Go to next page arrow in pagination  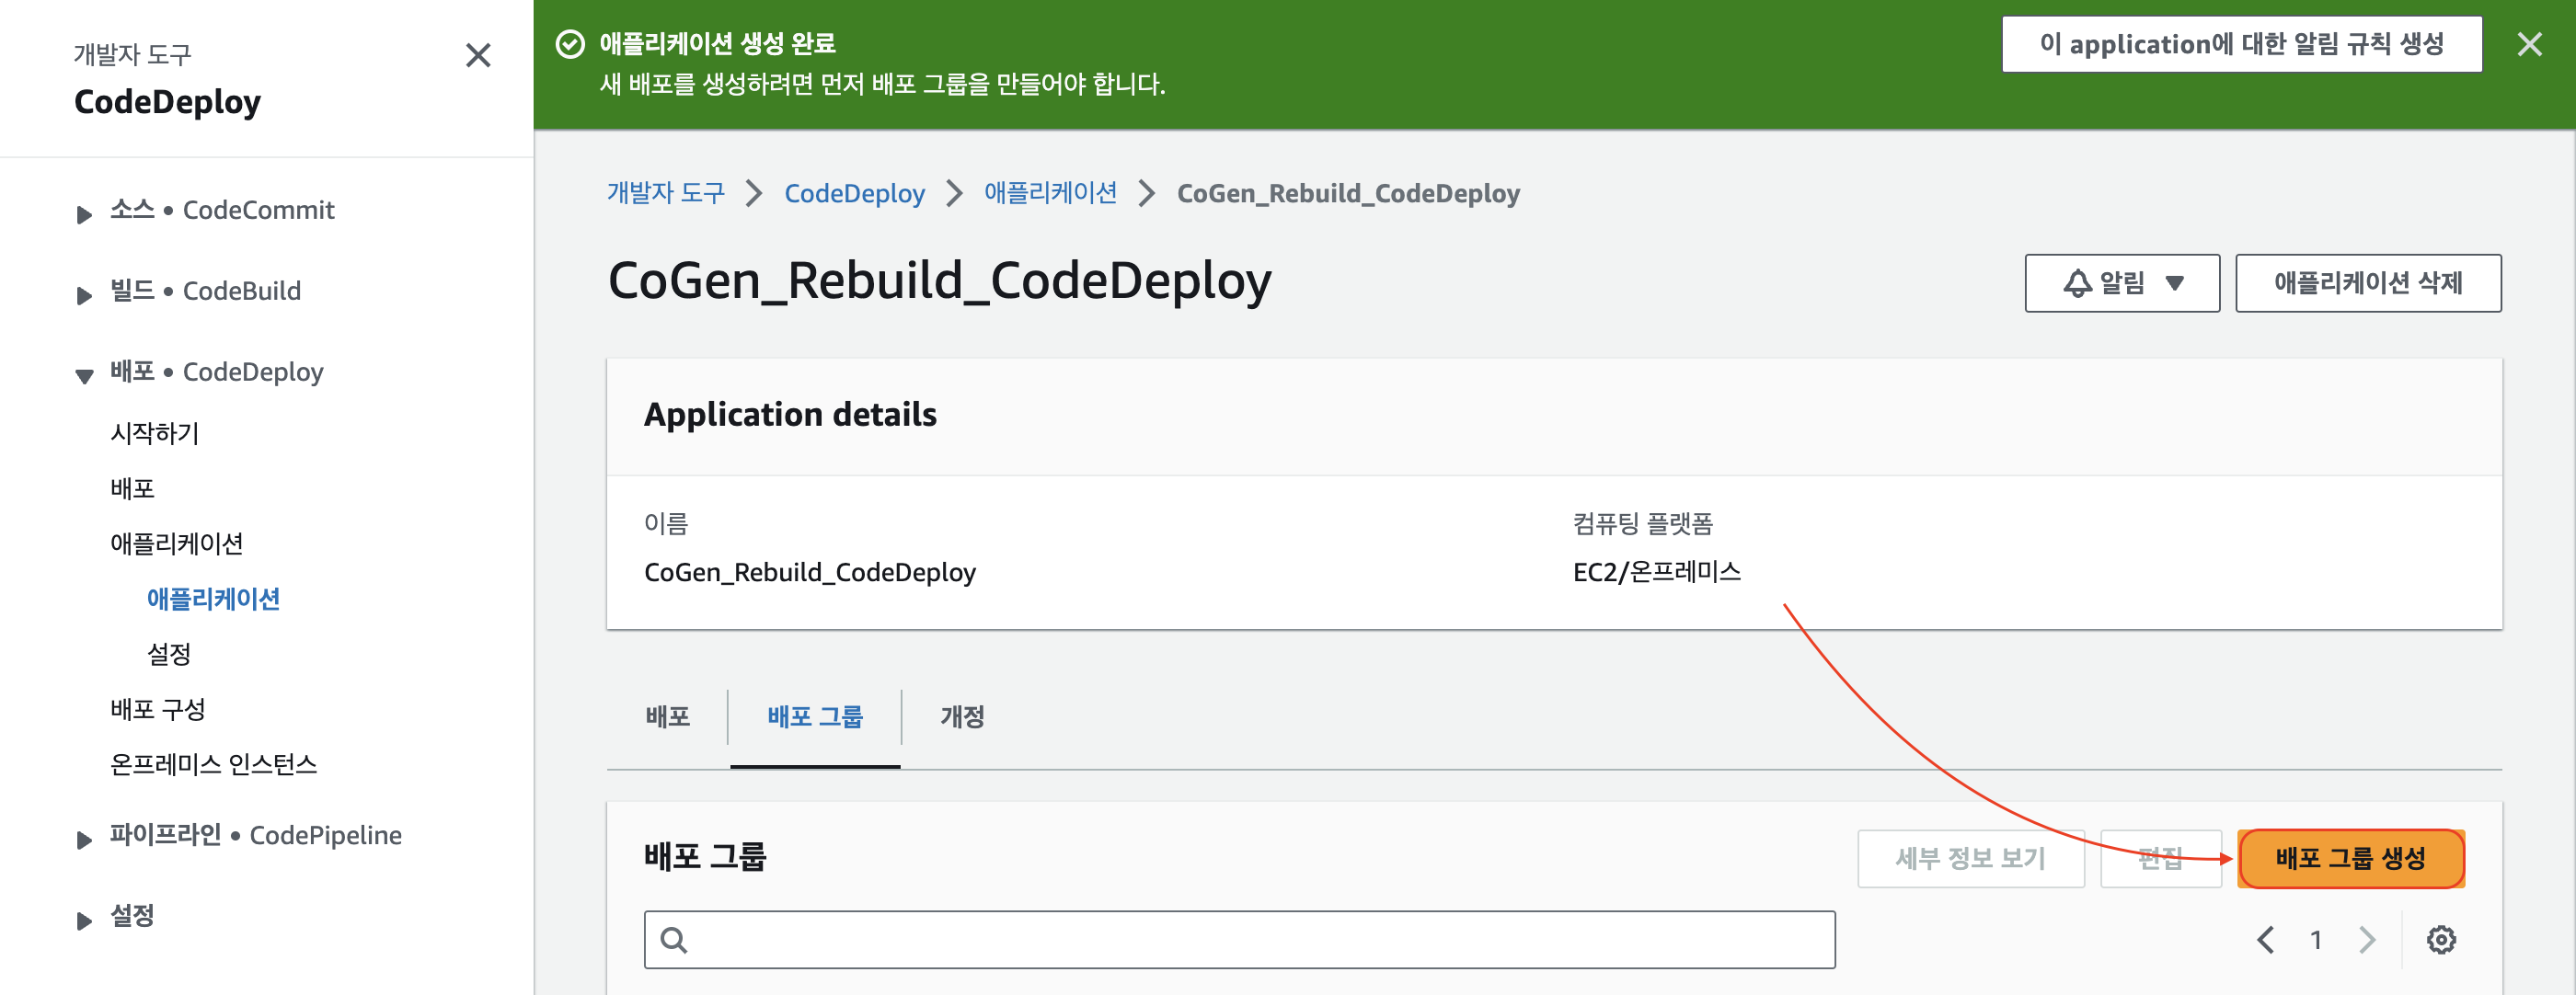pyautogui.click(x=2365, y=939)
